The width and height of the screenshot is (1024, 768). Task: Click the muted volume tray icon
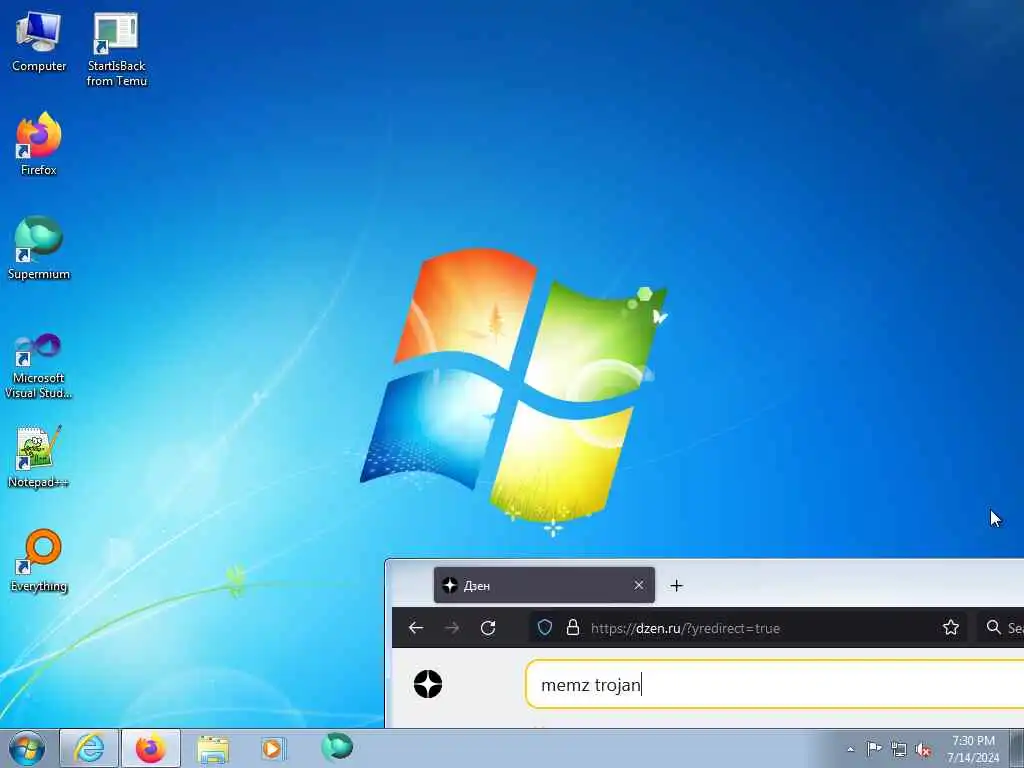click(x=923, y=749)
